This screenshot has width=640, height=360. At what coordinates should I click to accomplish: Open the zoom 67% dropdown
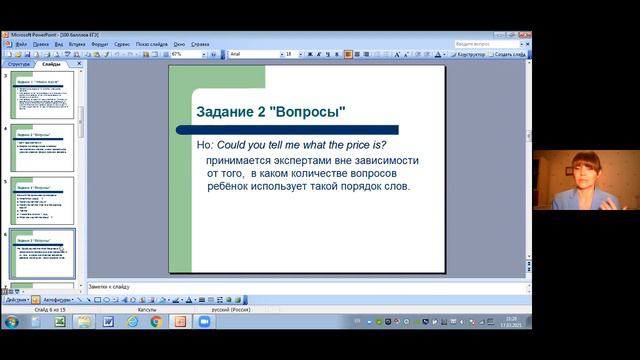pos(204,54)
